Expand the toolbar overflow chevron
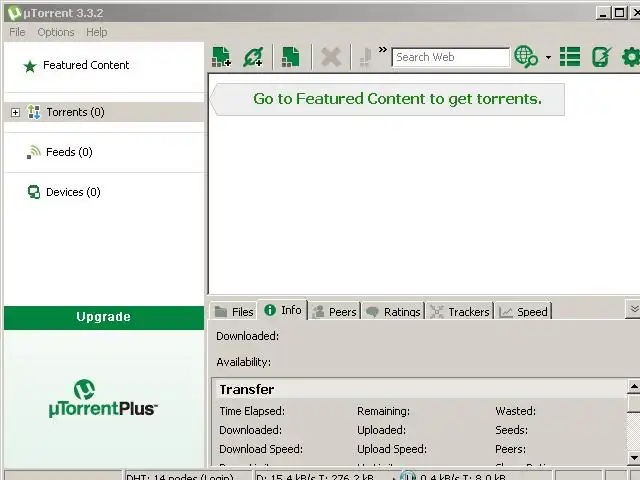Screen dimensions: 640x480 pyautogui.click(x=382, y=50)
